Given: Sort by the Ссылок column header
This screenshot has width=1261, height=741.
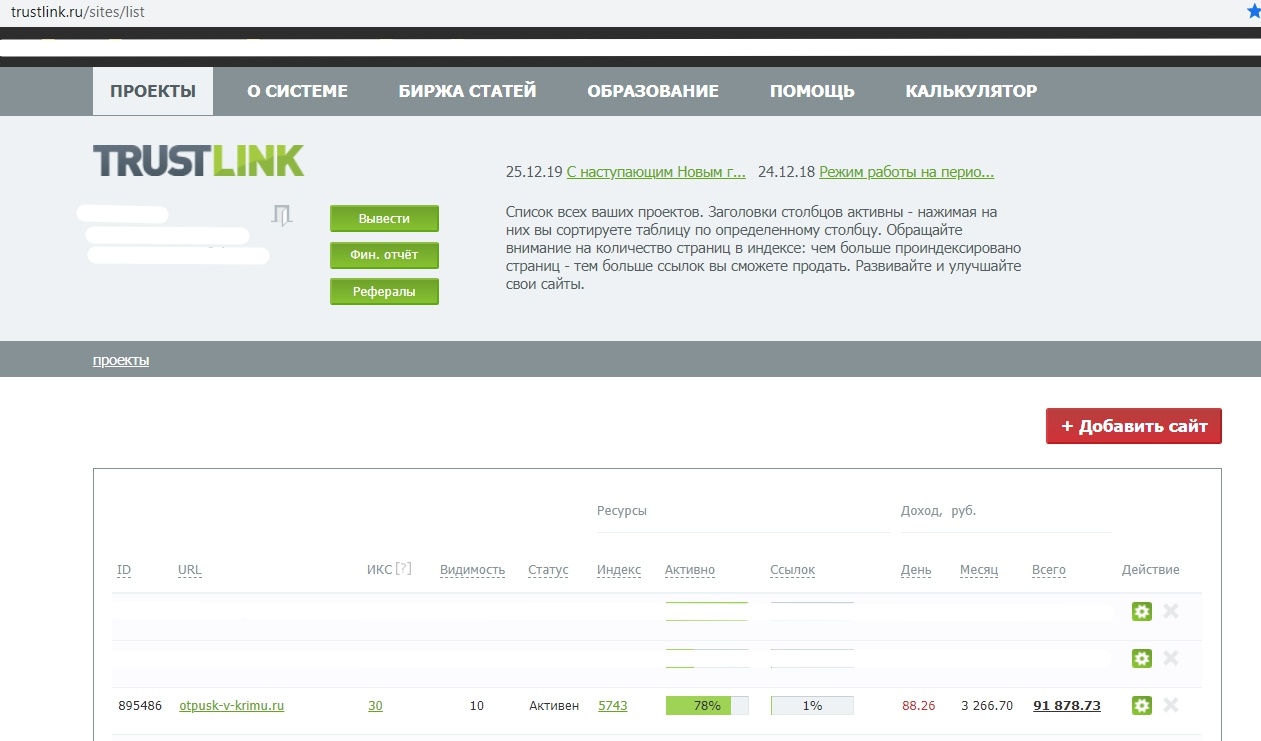Looking at the screenshot, I should tap(793, 570).
